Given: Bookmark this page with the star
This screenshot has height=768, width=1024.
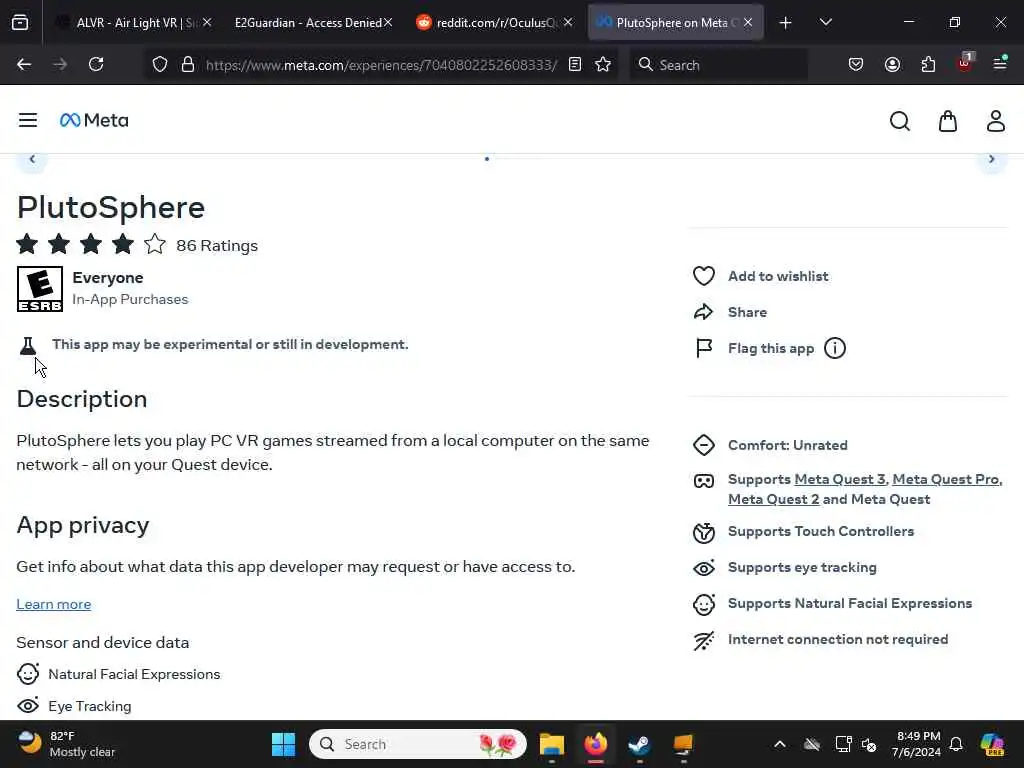Looking at the screenshot, I should click(x=603, y=64).
